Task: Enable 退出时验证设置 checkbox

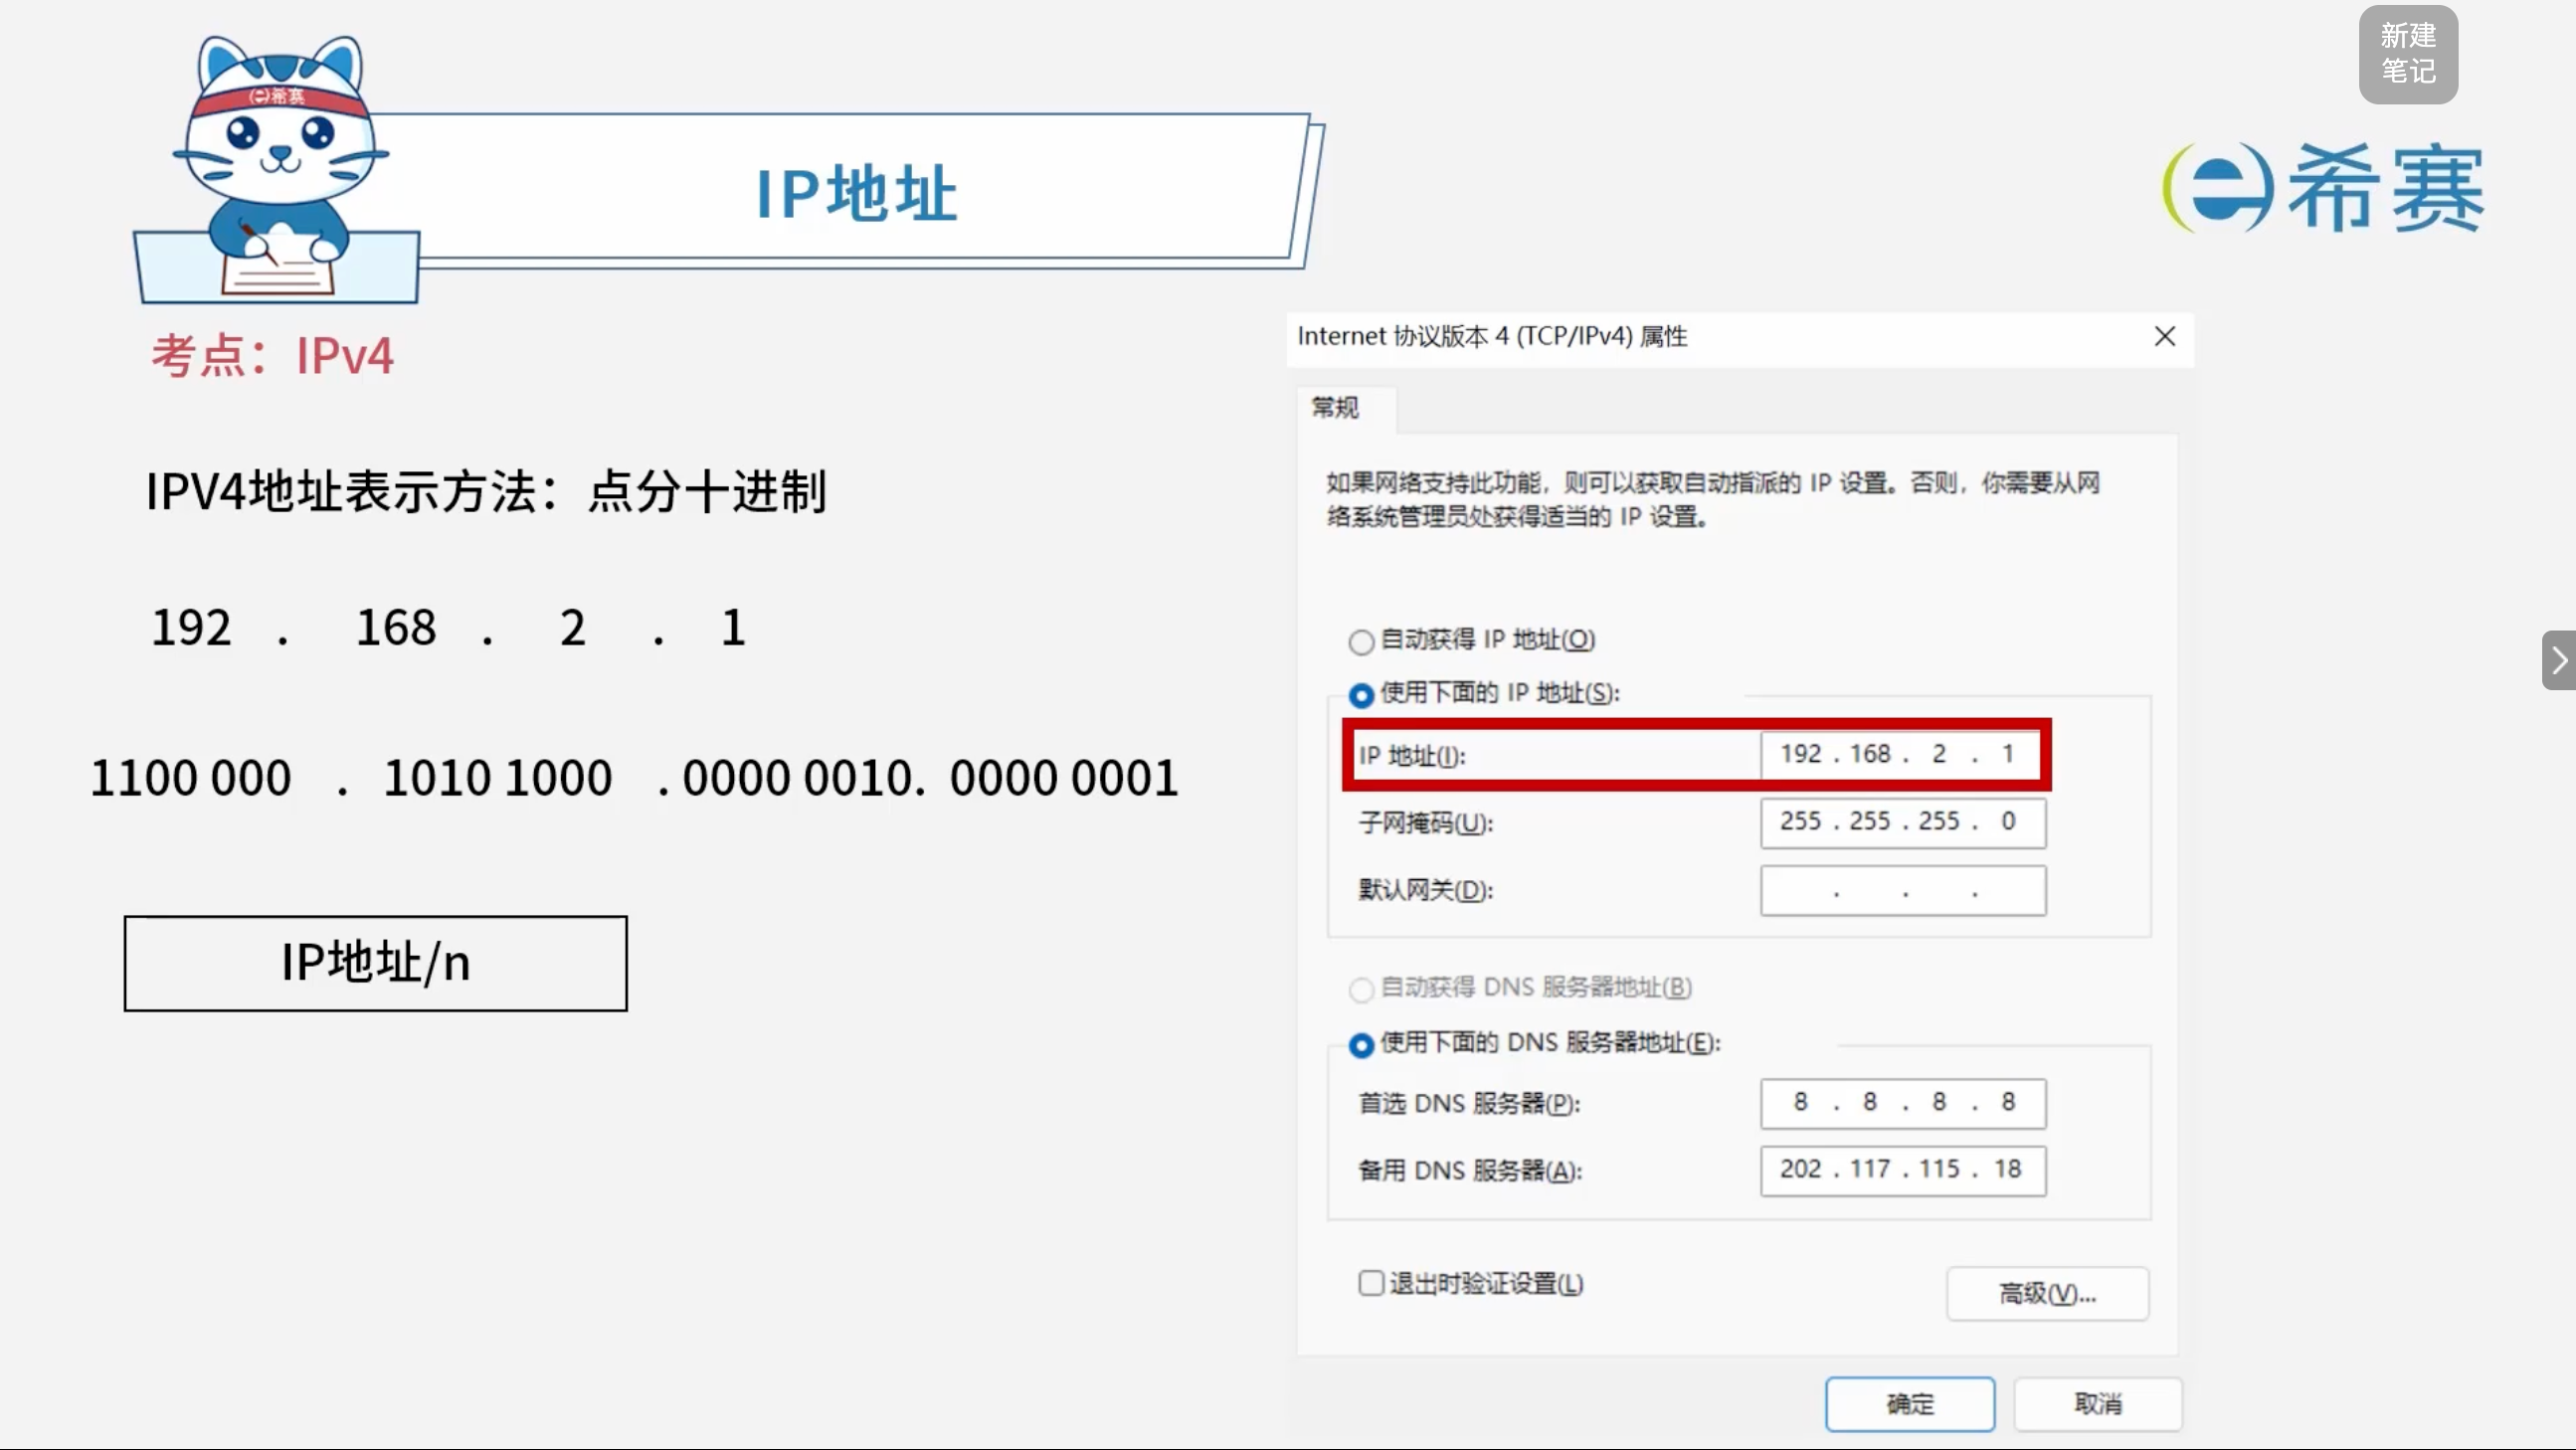Action: pos(1371,1283)
